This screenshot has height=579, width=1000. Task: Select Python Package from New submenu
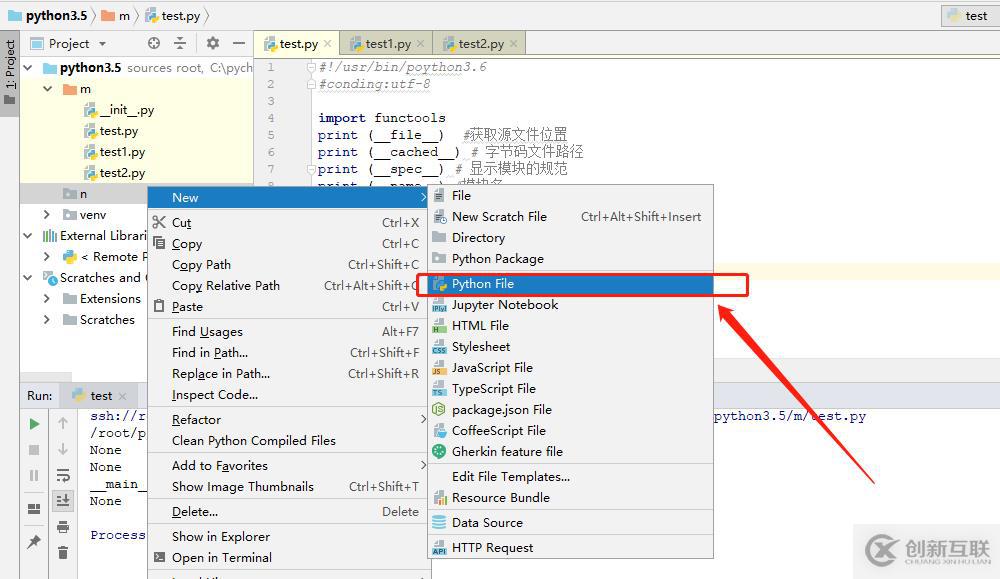[571, 259]
